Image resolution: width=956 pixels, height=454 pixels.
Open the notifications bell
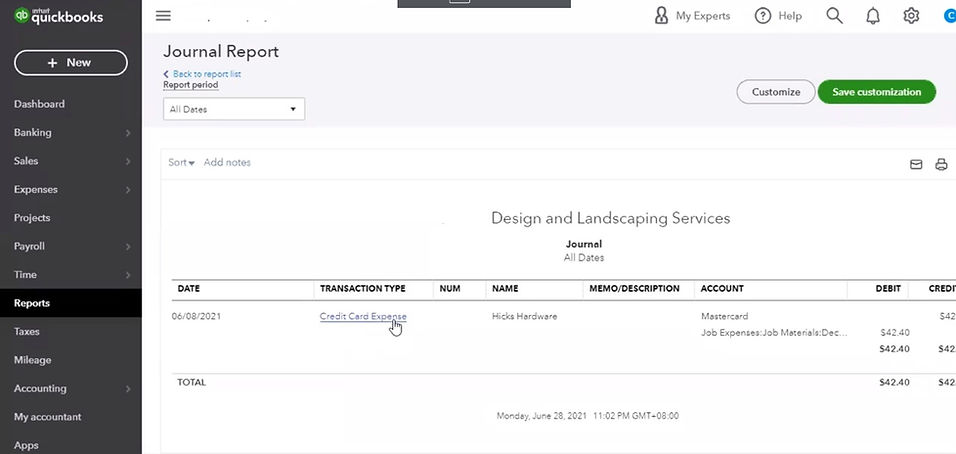[x=873, y=16]
